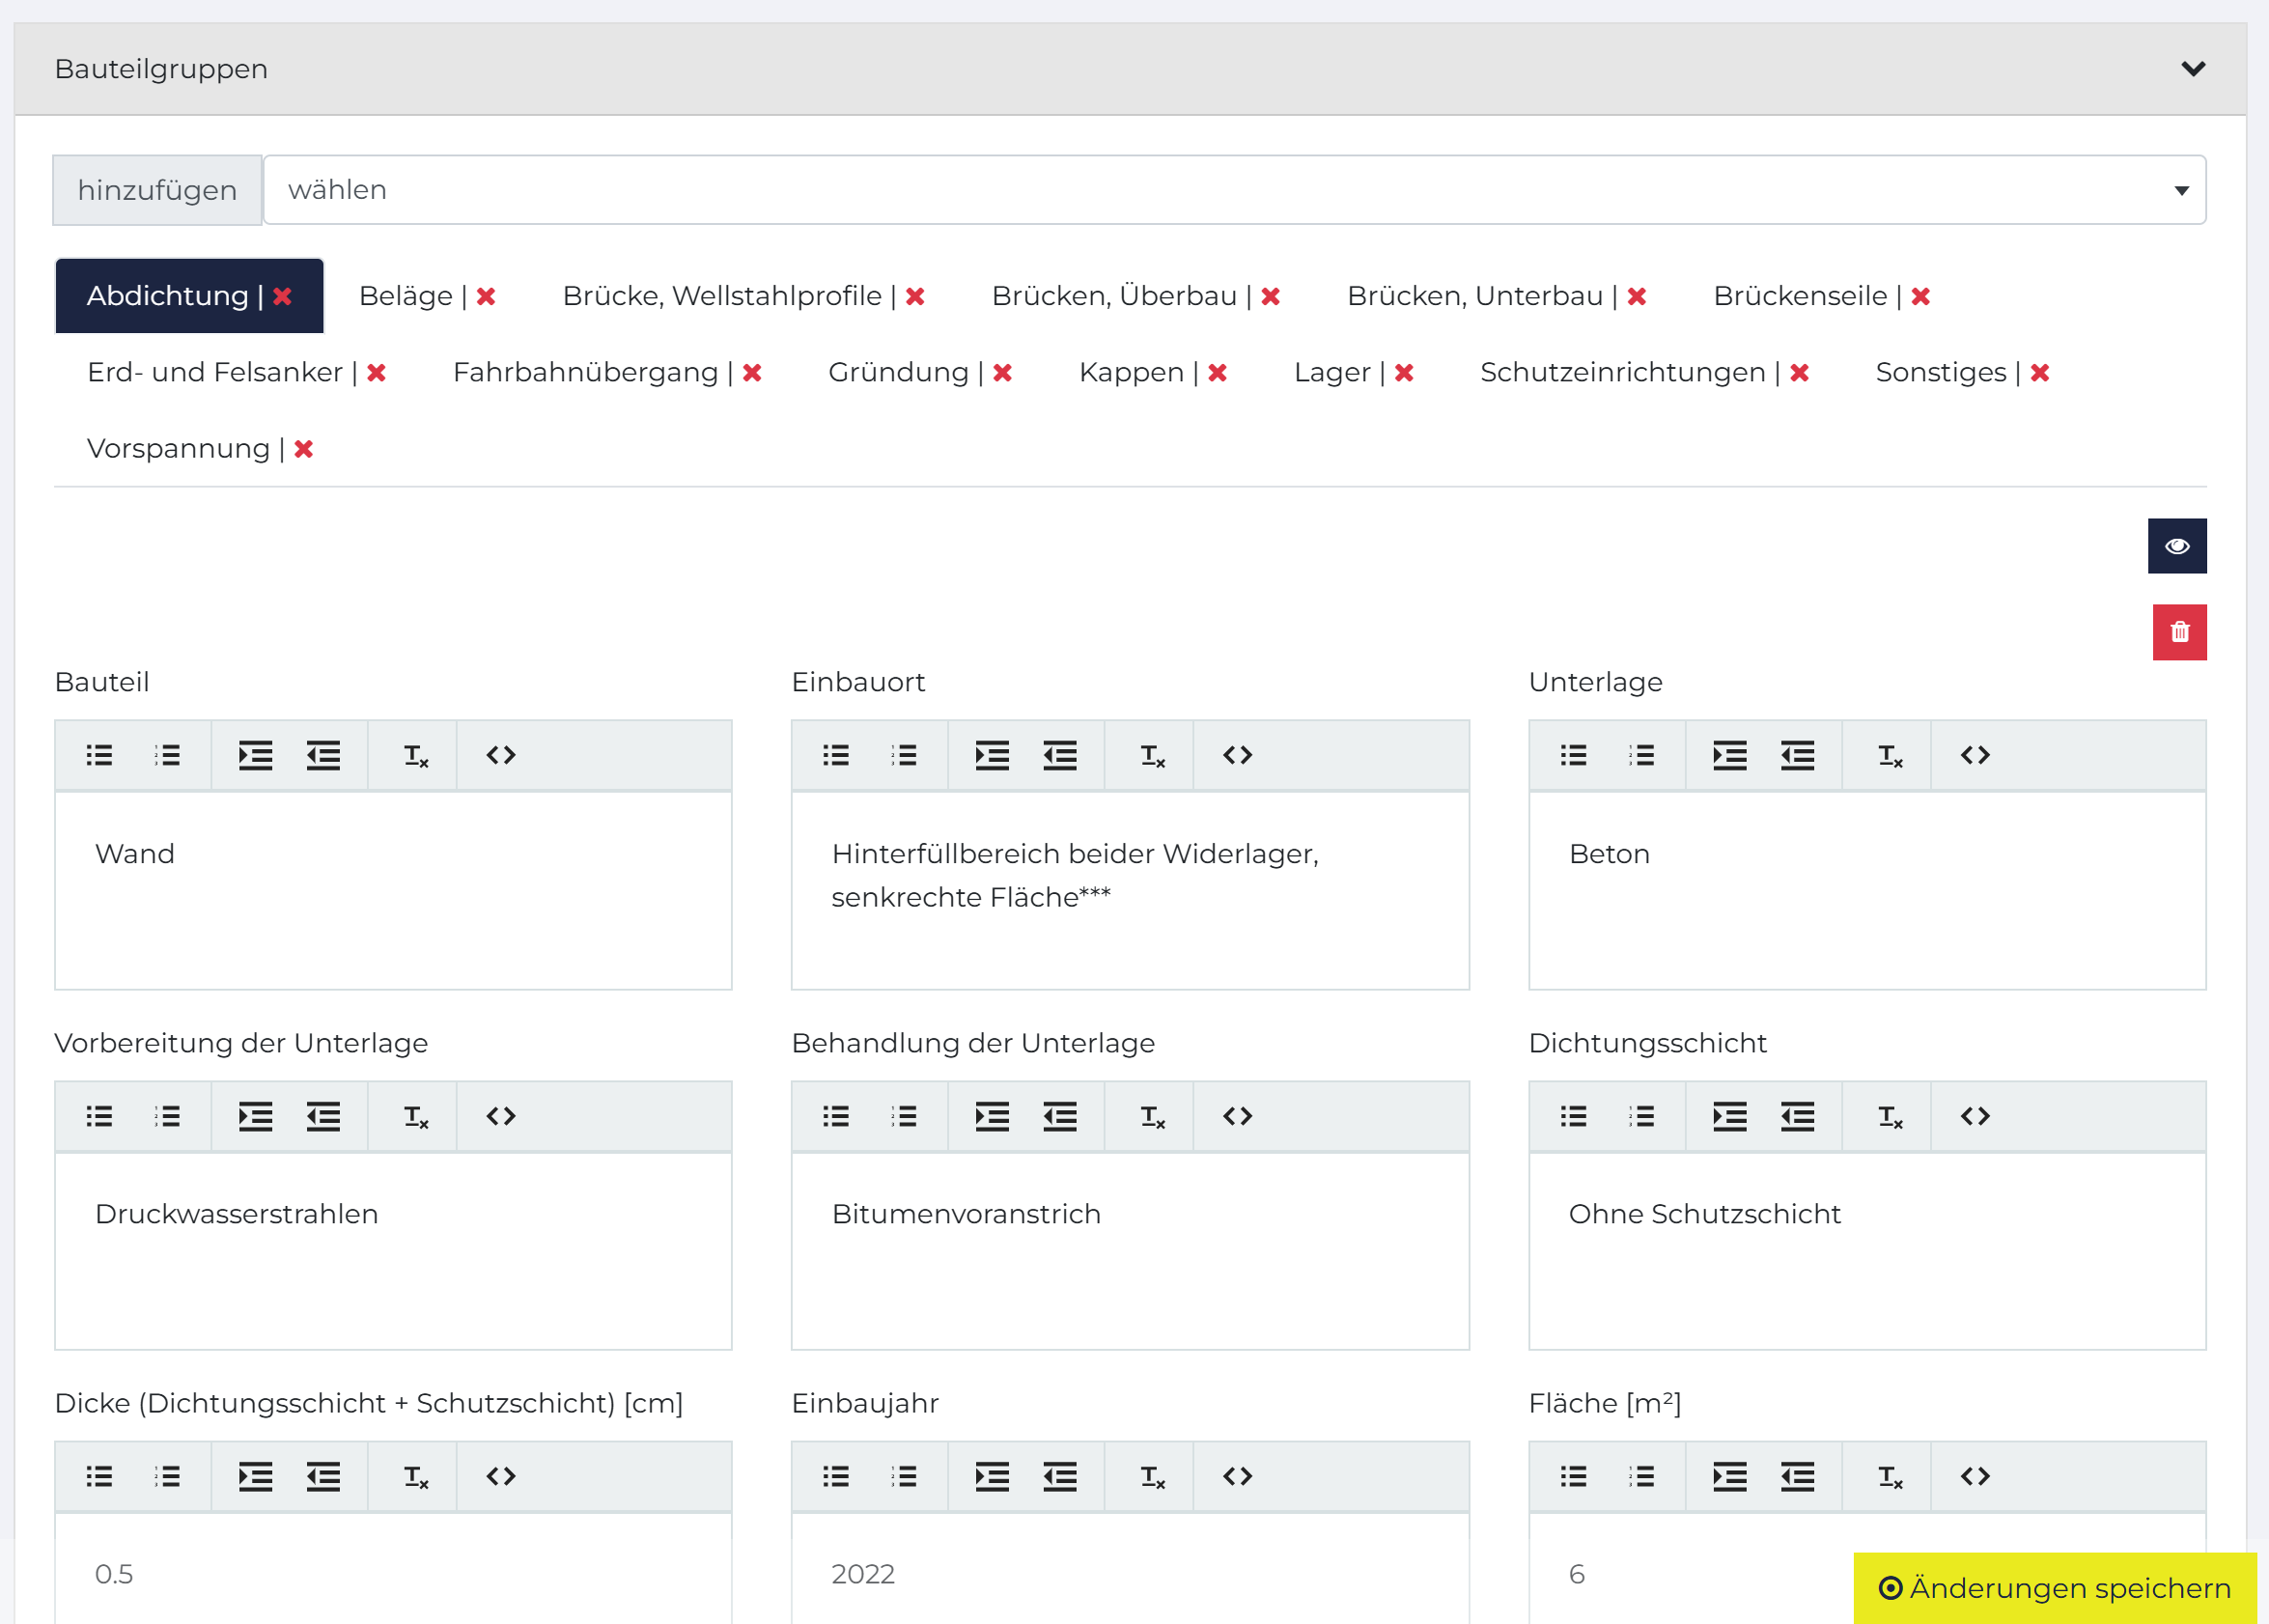2269x1624 pixels.
Task: Save with Änderungen speichern button
Action: click(2055, 1588)
